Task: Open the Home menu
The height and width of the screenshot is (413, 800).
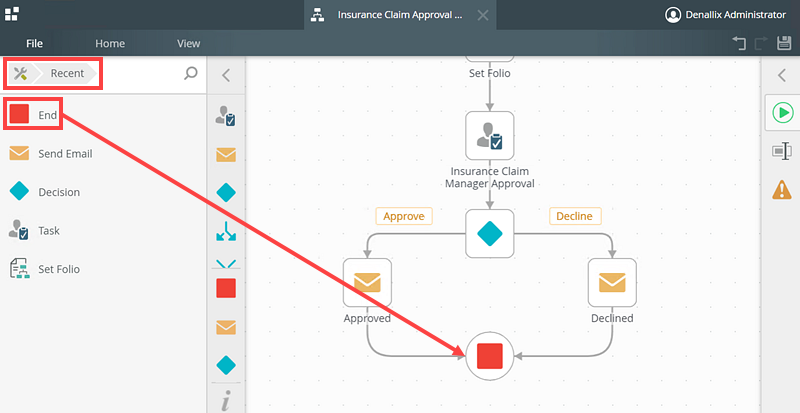Action: point(110,44)
